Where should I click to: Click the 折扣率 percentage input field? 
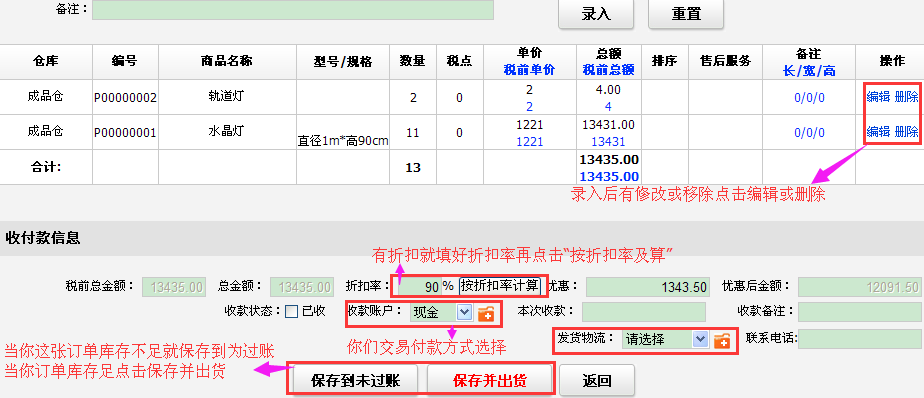(x=420, y=287)
